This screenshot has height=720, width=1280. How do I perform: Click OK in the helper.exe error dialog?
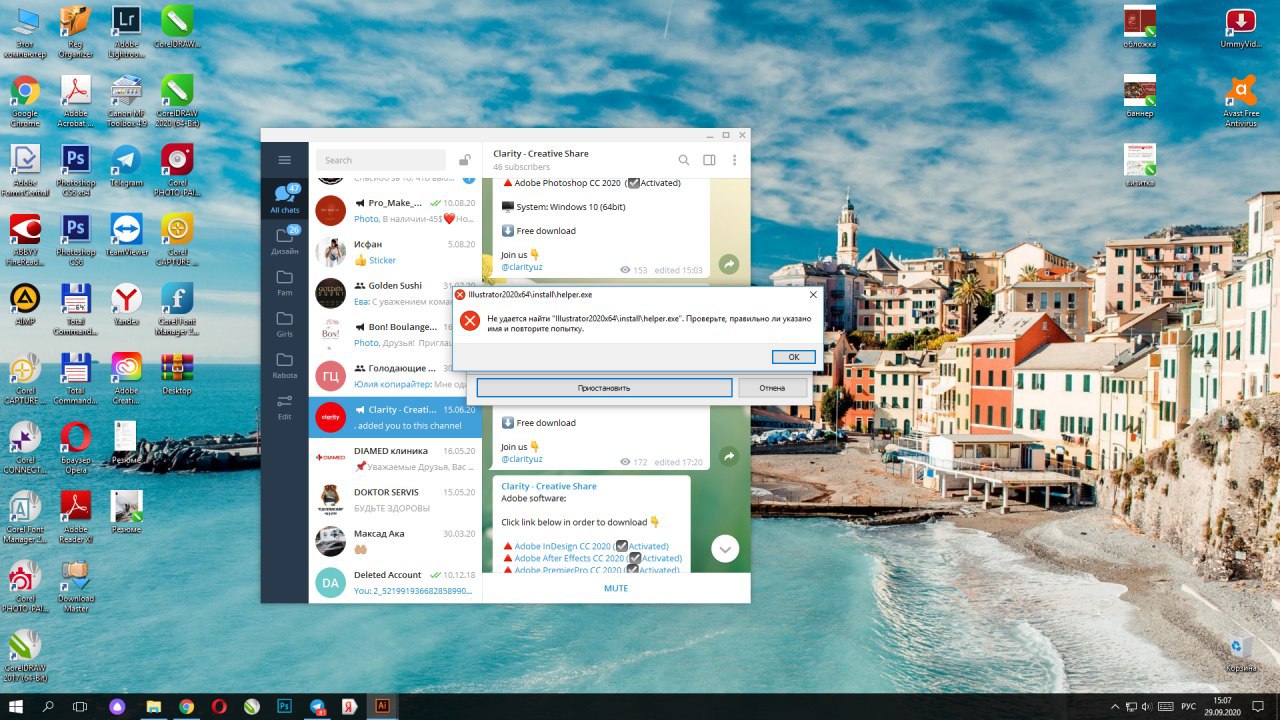[x=793, y=357]
